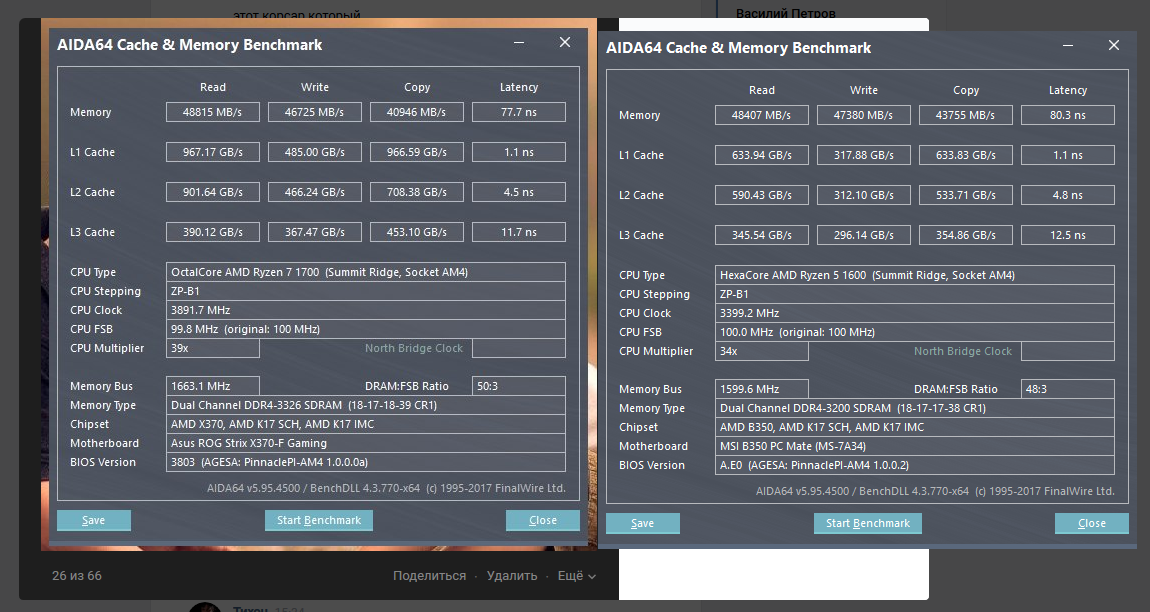Click memory bus value 1663.1 MHz
The width and height of the screenshot is (1150, 612).
(213, 386)
